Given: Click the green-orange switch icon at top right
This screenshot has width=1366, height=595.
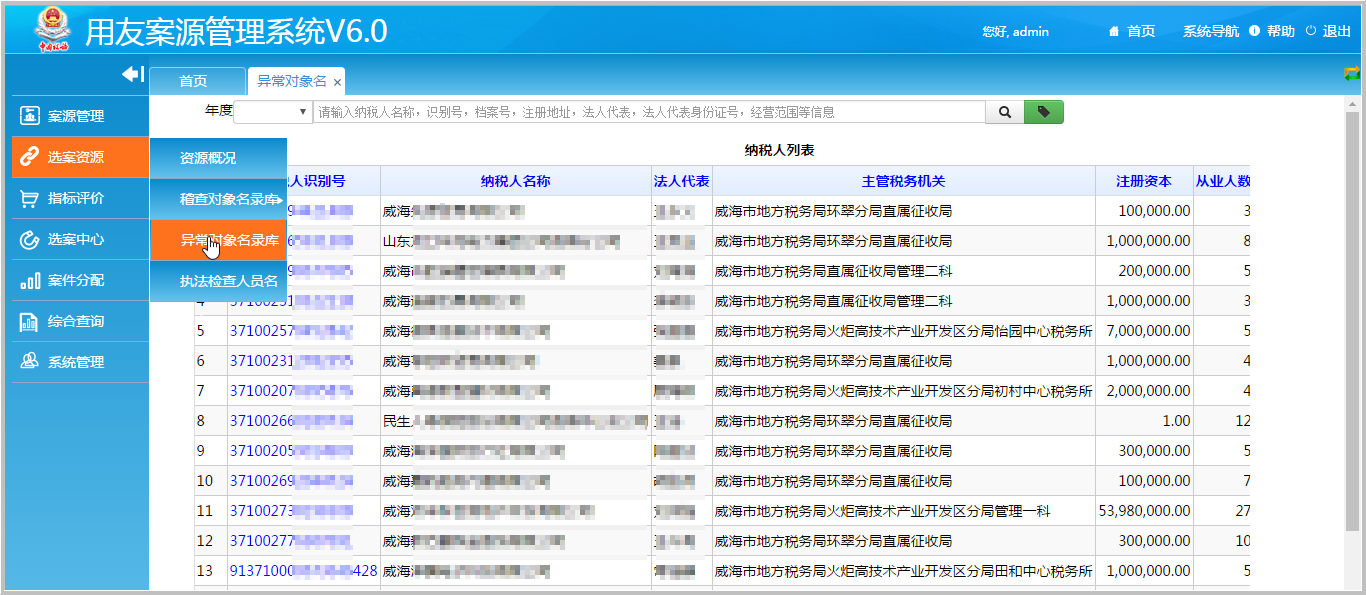Looking at the screenshot, I should (1352, 73).
